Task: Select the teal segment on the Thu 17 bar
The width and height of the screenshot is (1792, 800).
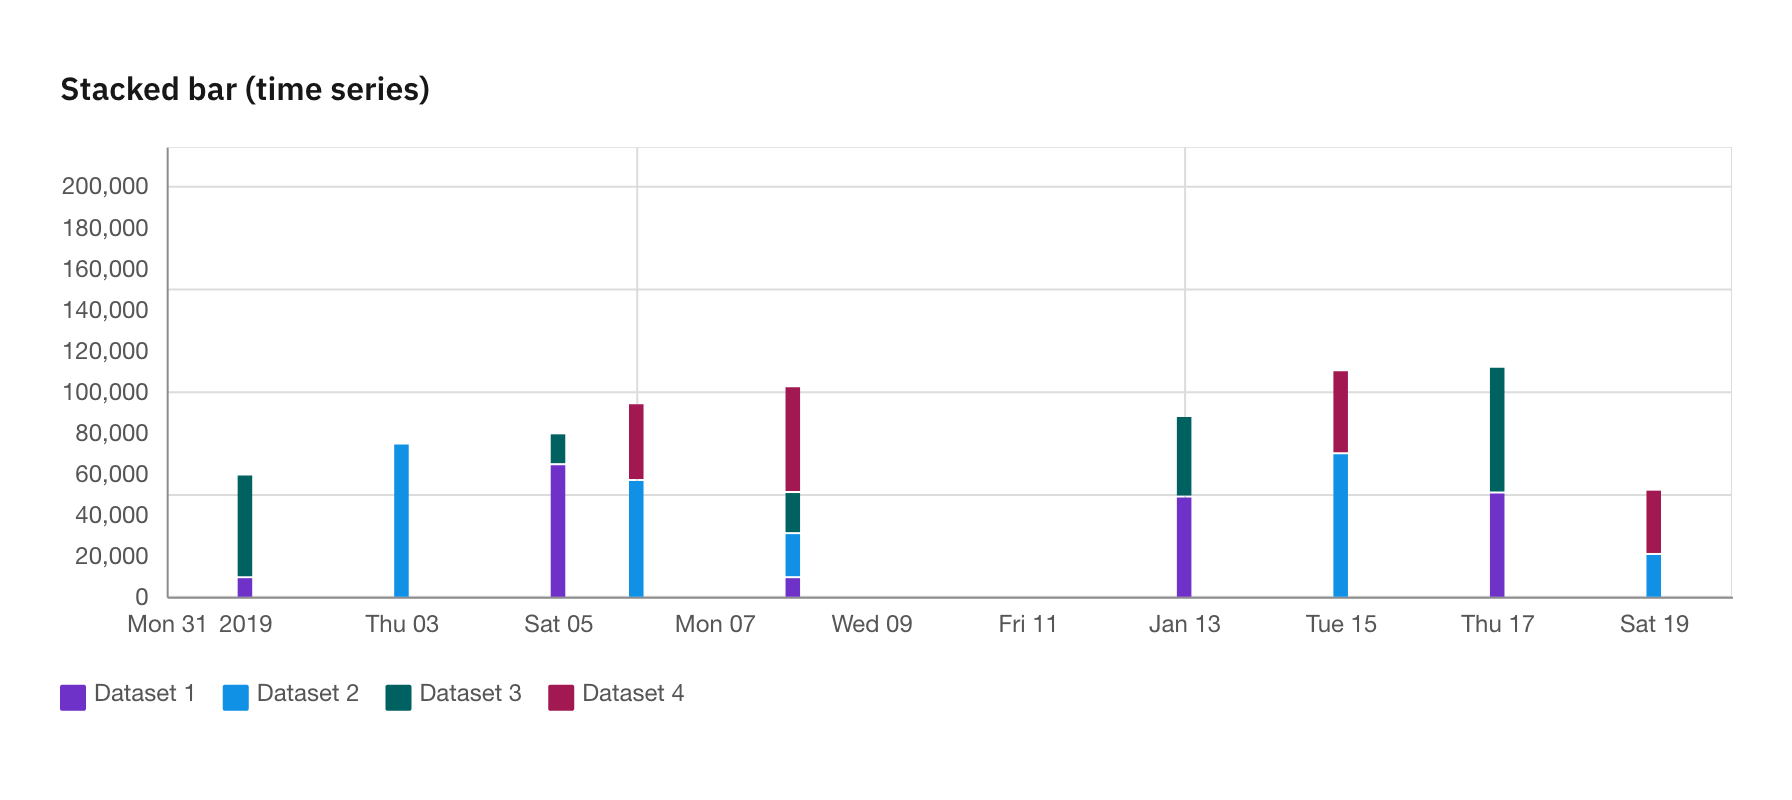Action: pyautogui.click(x=1497, y=430)
